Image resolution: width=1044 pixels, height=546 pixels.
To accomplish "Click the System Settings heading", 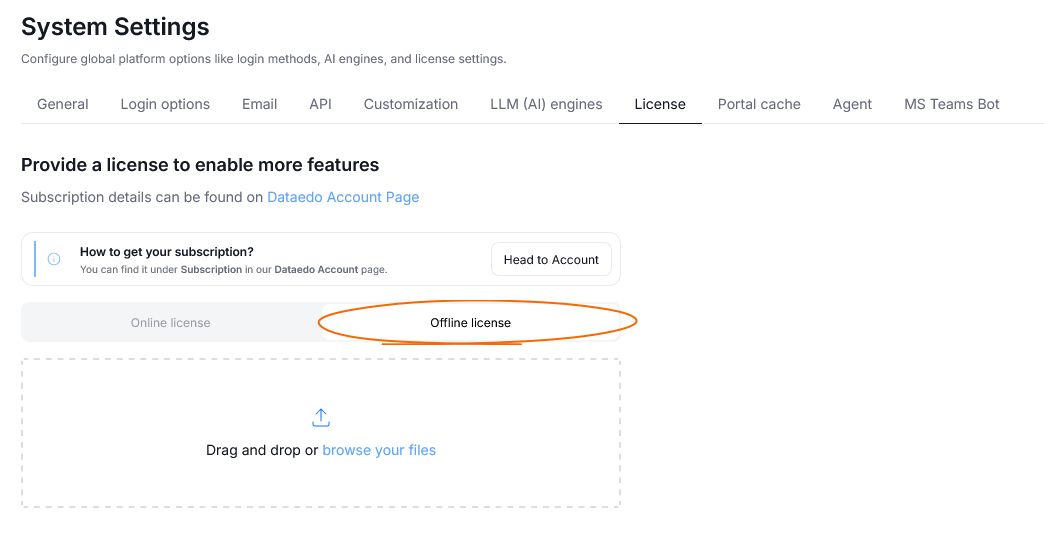I will pos(115,27).
